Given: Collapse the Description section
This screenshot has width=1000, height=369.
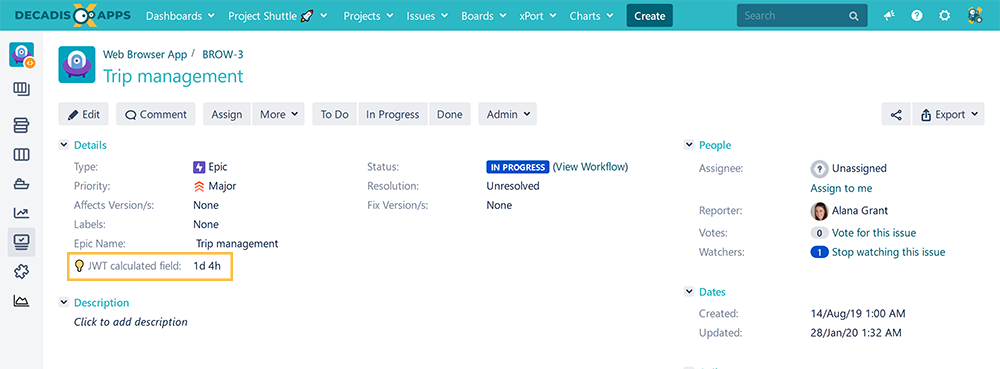Looking at the screenshot, I should pos(64,303).
